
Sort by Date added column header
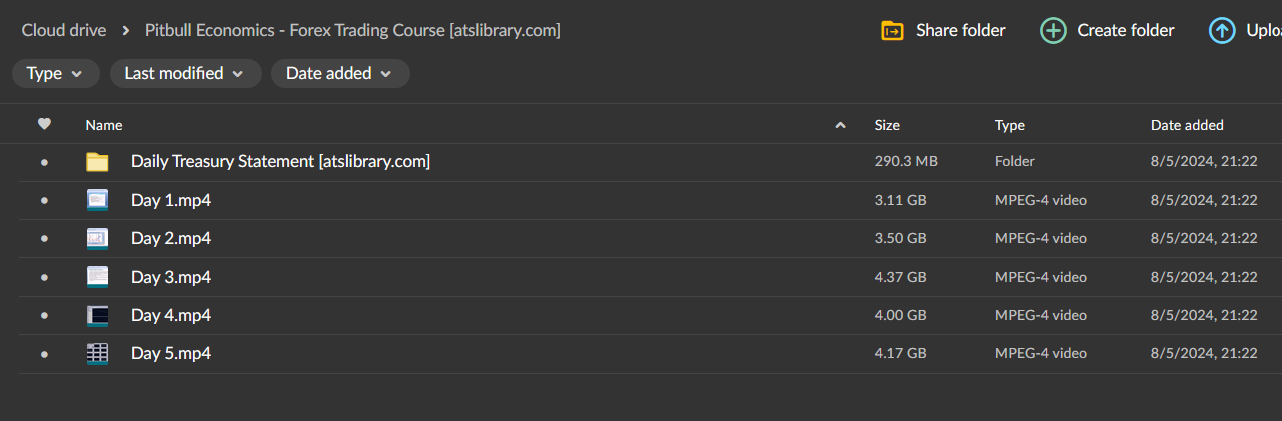point(1187,125)
